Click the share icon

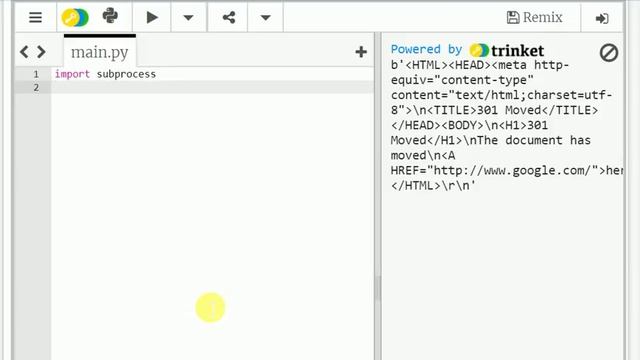pyautogui.click(x=229, y=17)
